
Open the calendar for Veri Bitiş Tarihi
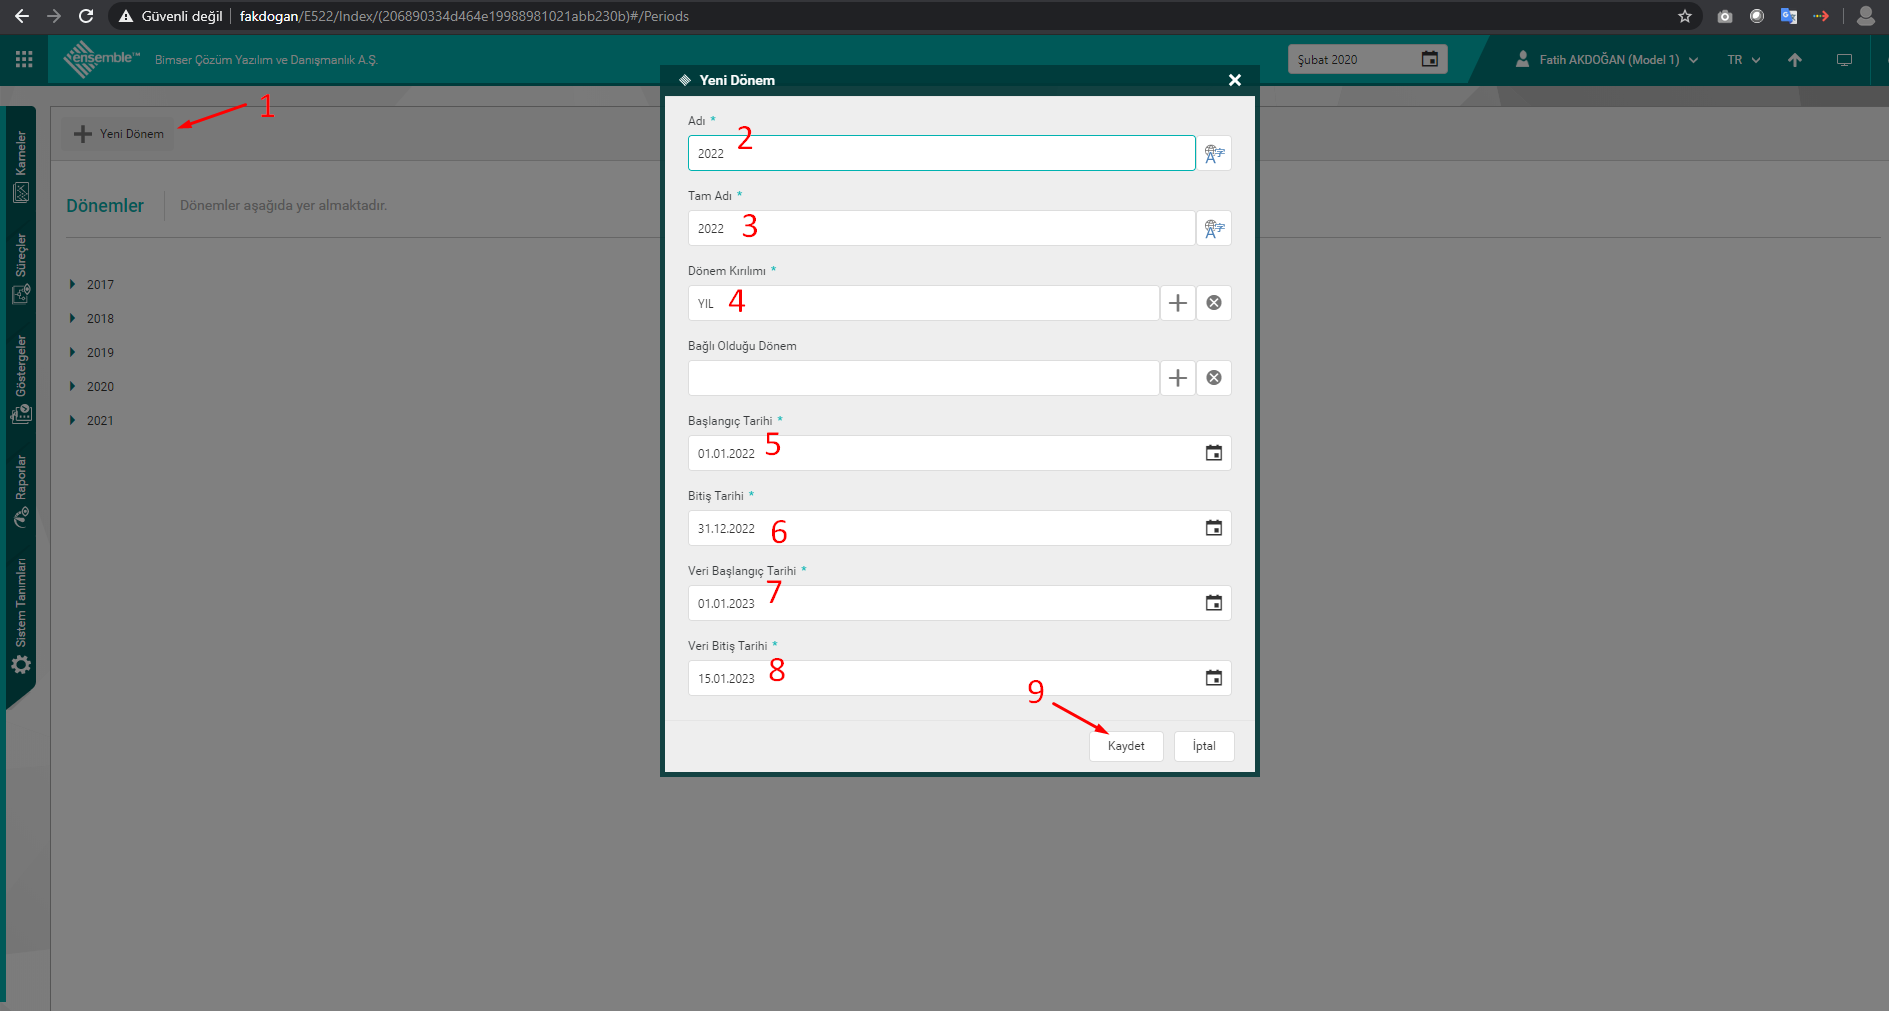pyautogui.click(x=1214, y=678)
